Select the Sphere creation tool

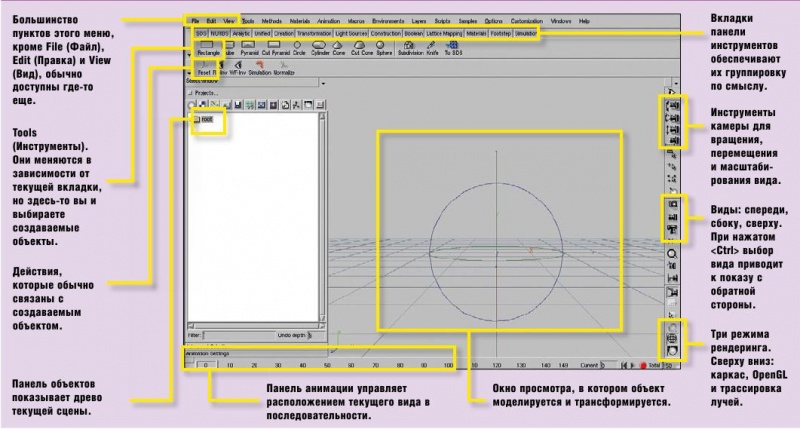pos(384,48)
